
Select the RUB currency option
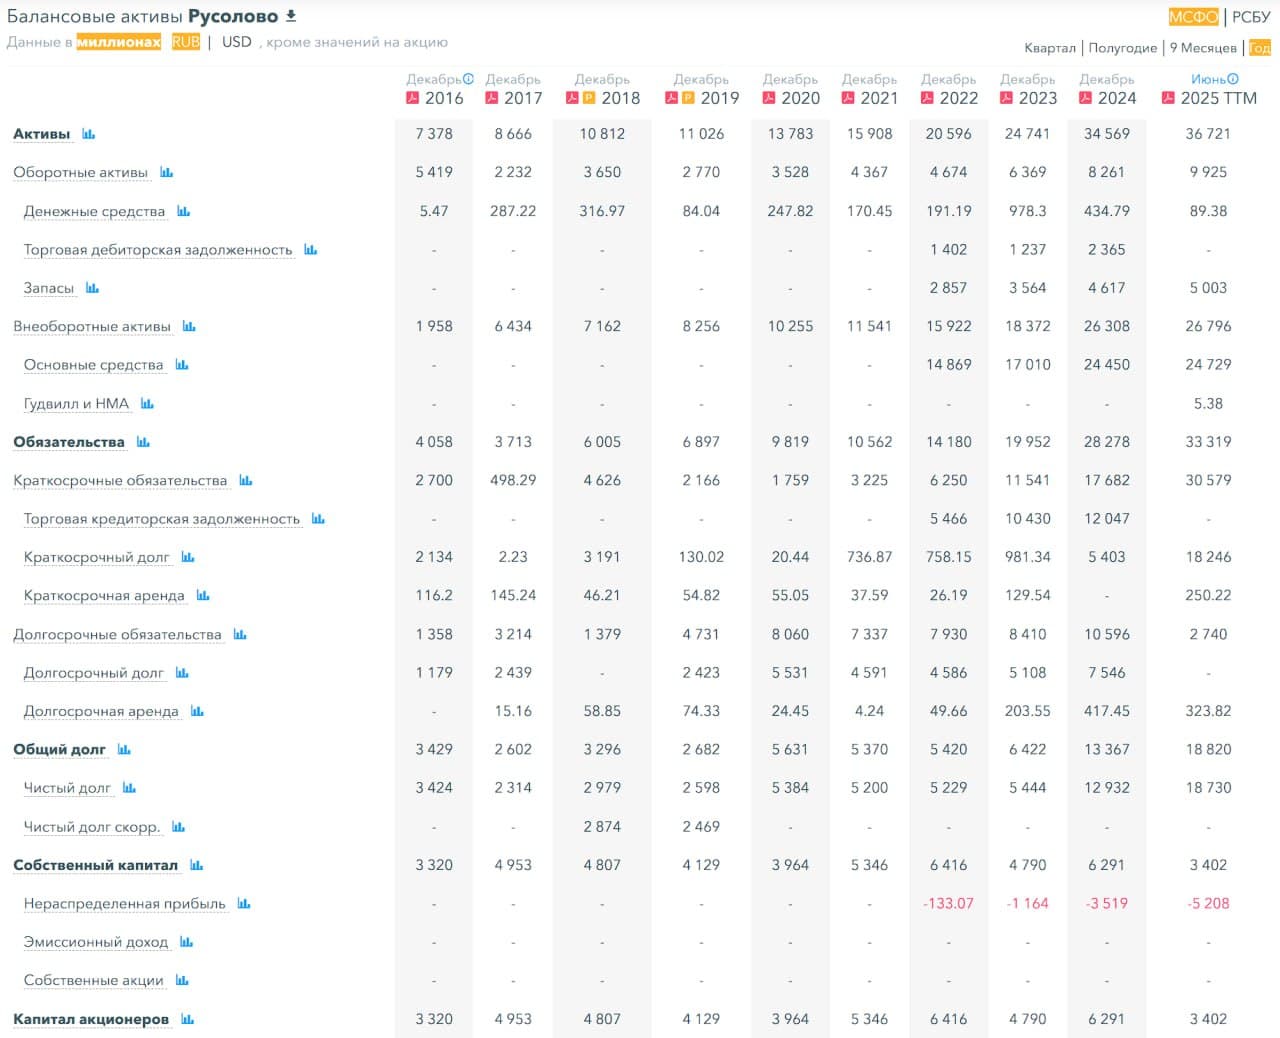tap(185, 42)
